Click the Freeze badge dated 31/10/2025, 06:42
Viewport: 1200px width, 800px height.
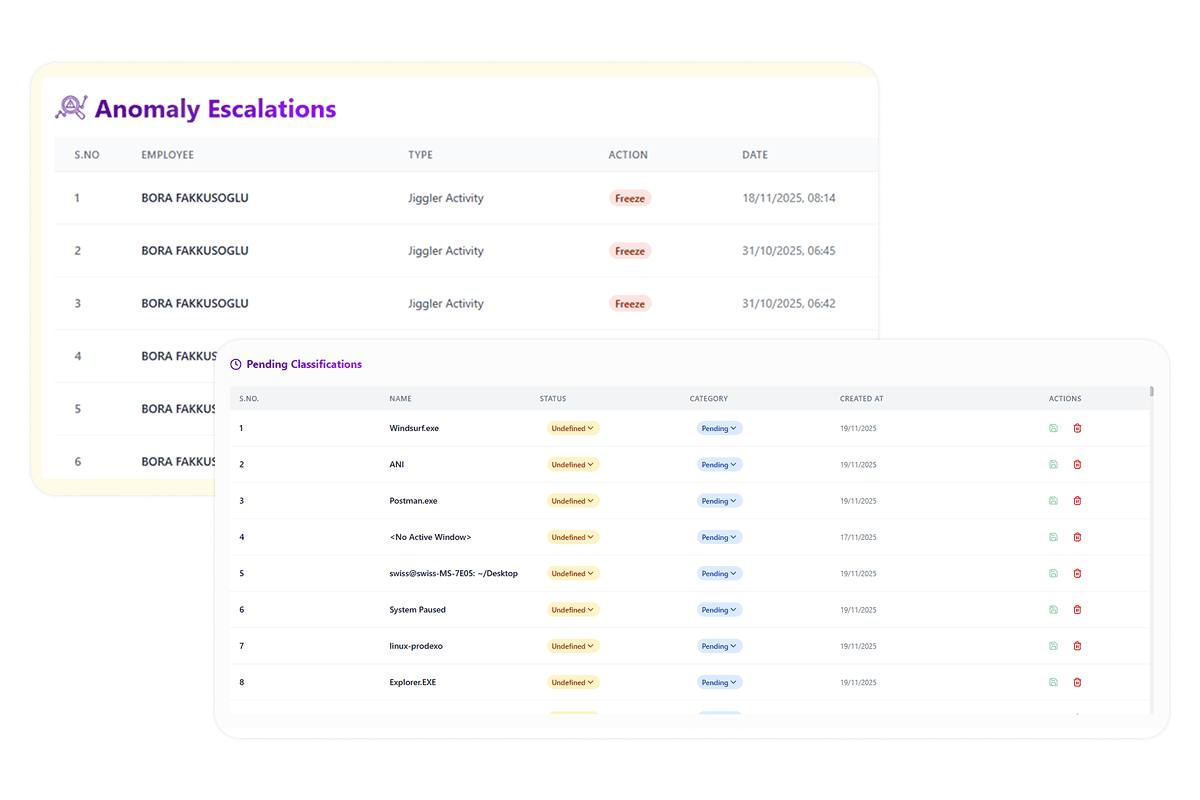(630, 304)
